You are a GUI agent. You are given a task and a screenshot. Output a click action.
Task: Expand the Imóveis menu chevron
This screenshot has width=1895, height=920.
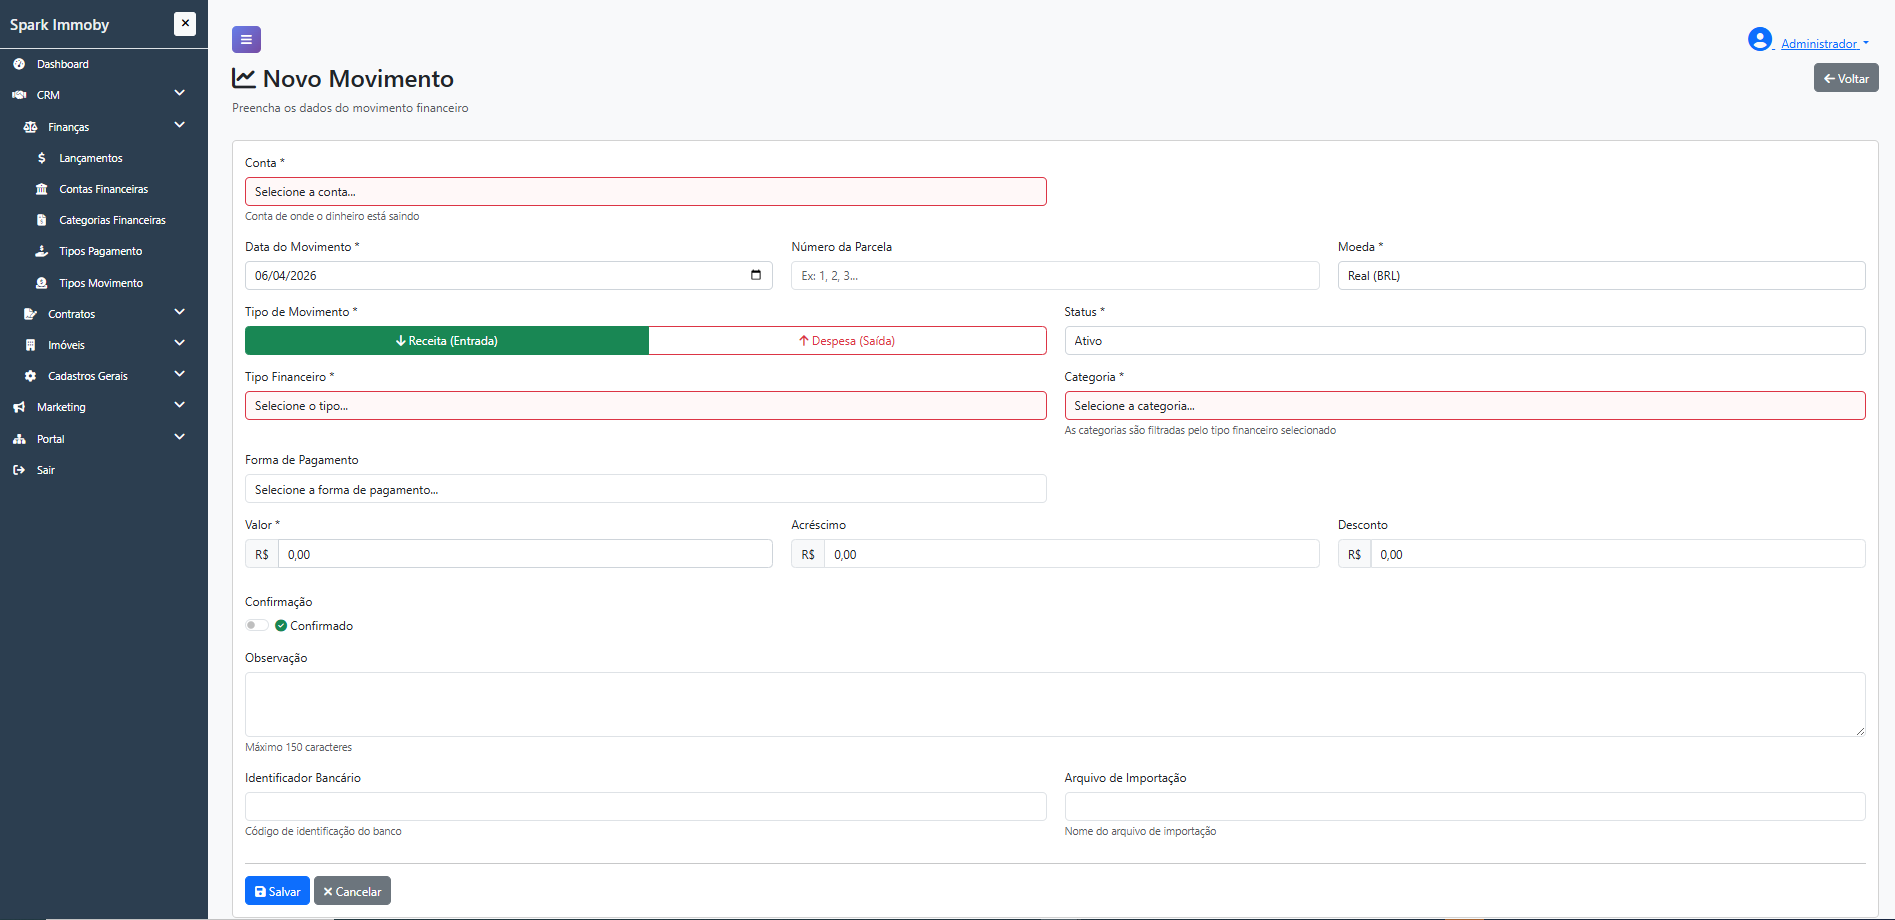180,343
